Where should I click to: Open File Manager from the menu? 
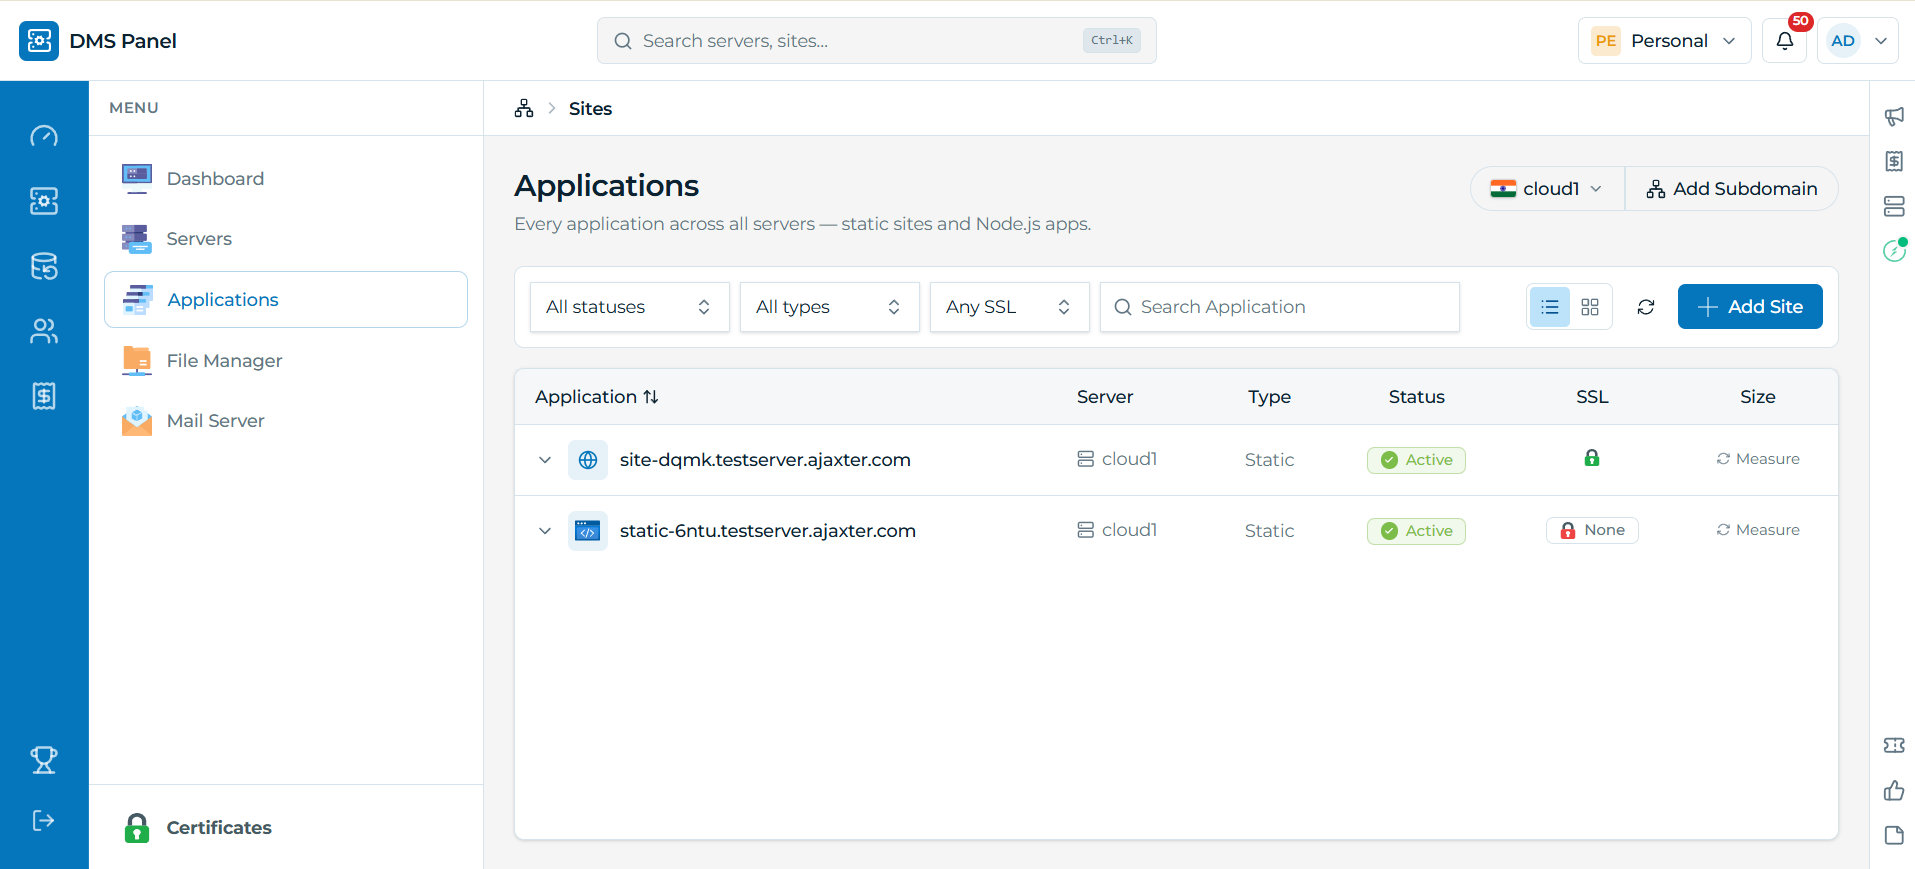[x=286, y=361]
